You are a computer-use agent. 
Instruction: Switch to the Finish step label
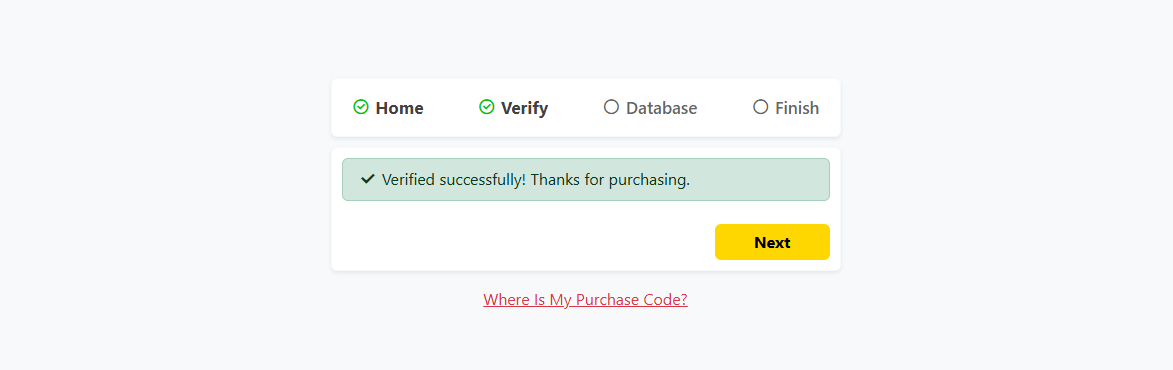[797, 108]
